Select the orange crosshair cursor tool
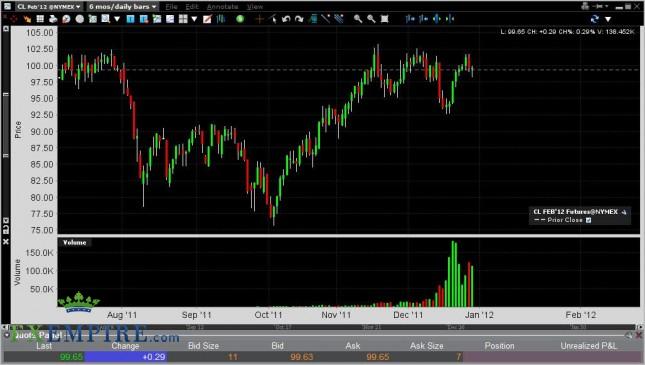645x365 pixels. click(x=259, y=19)
